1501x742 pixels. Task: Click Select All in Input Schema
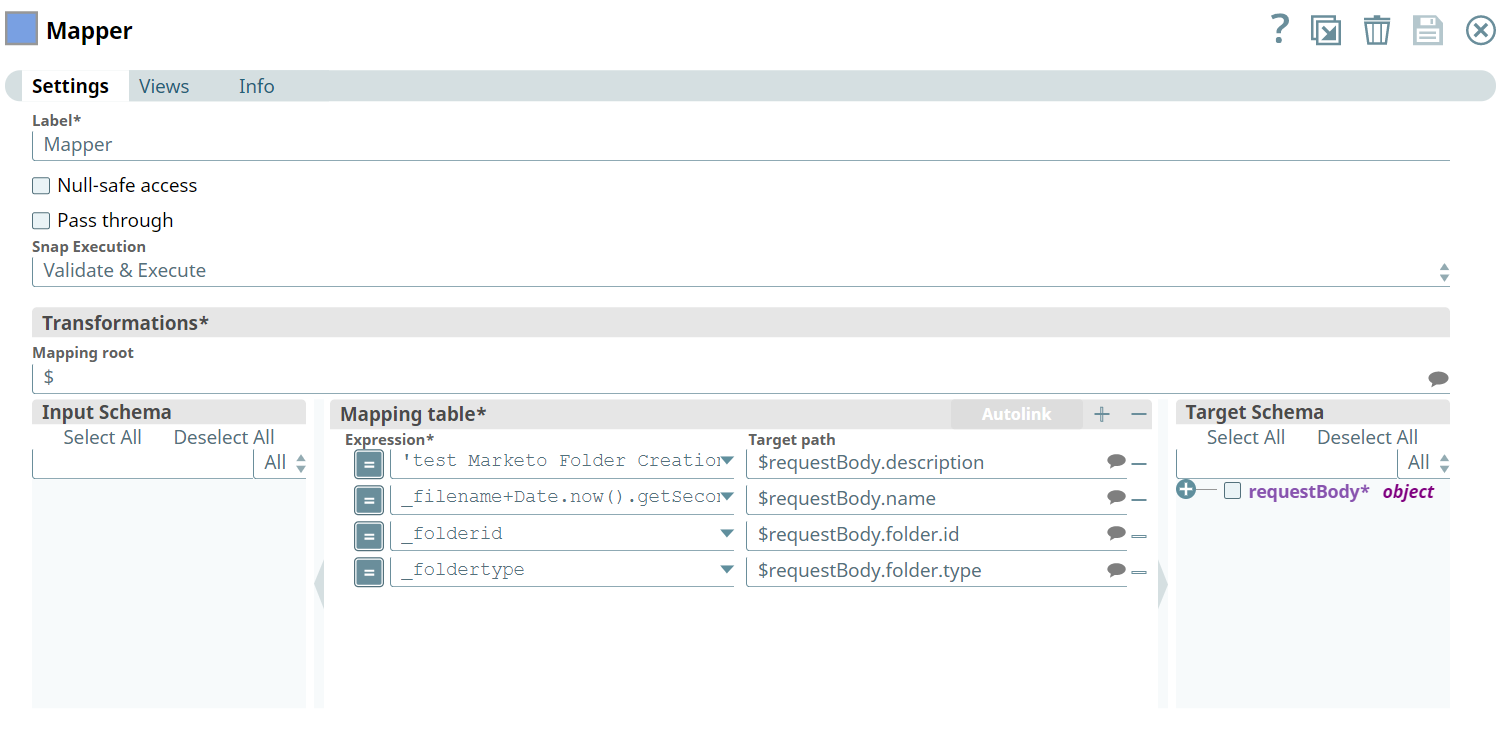pos(102,437)
